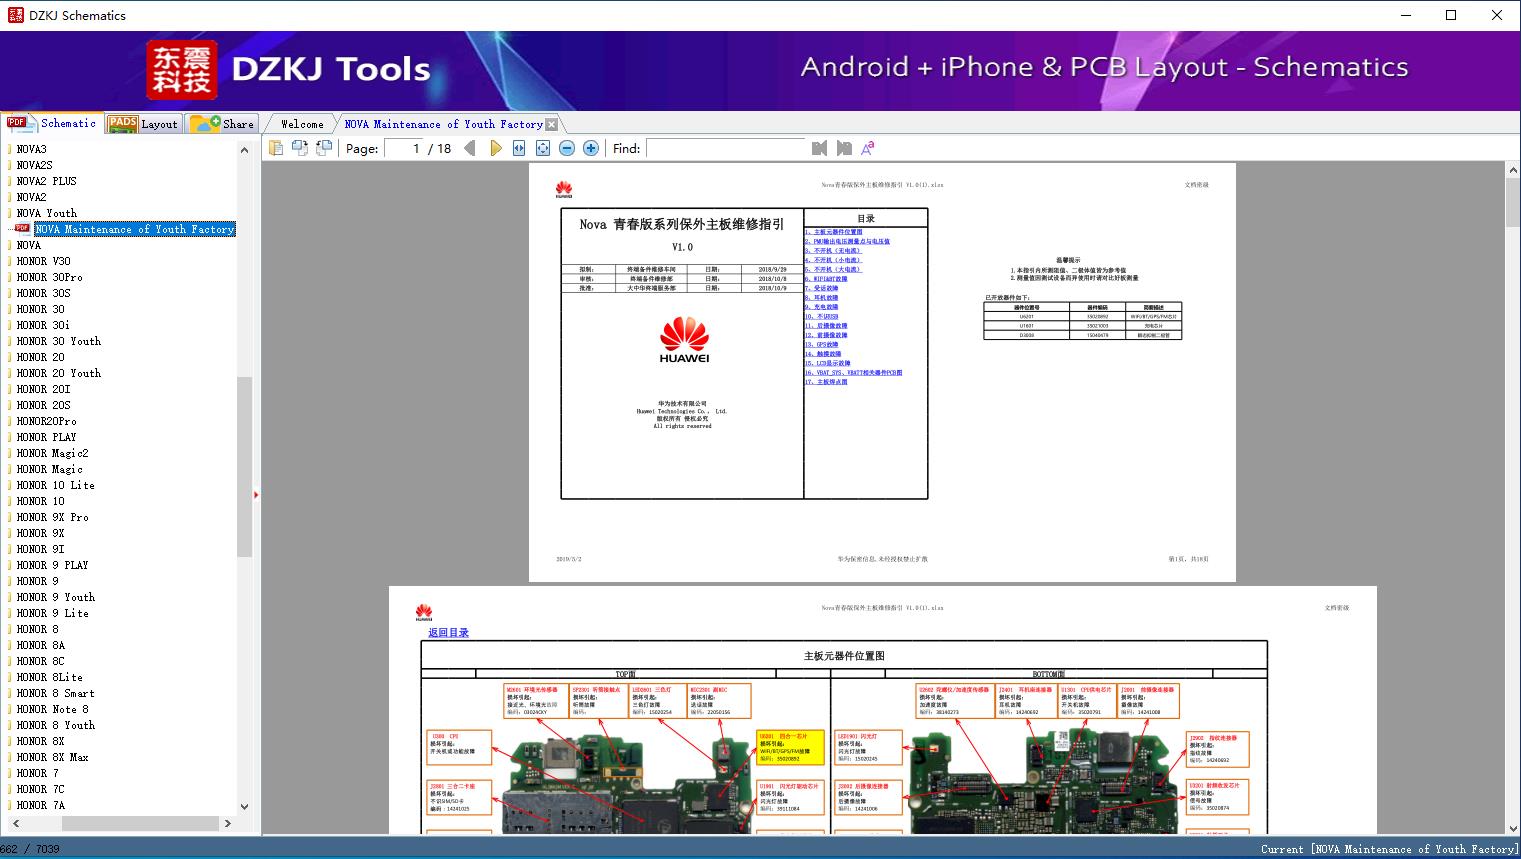Close the NOVA Maintenance of Youth Factory tab

pyautogui.click(x=551, y=124)
